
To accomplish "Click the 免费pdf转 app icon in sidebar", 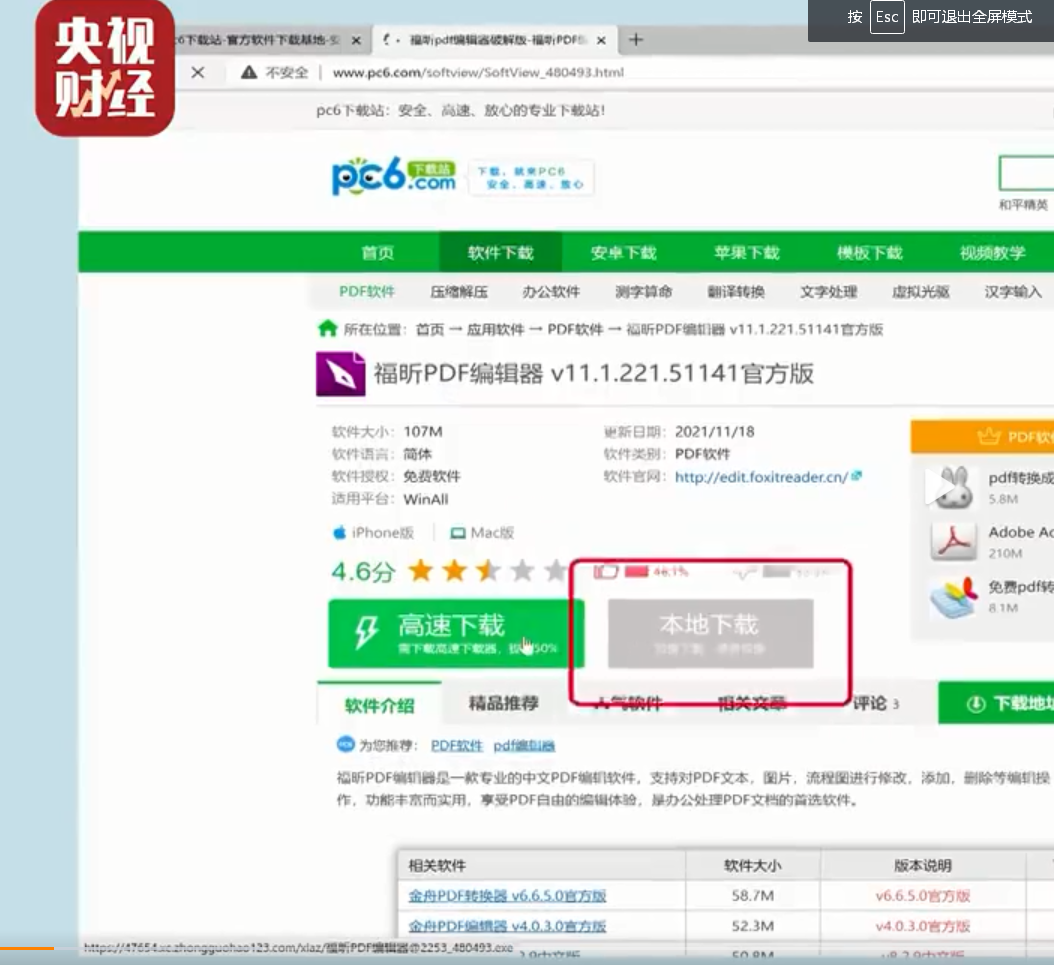I will pos(953,596).
